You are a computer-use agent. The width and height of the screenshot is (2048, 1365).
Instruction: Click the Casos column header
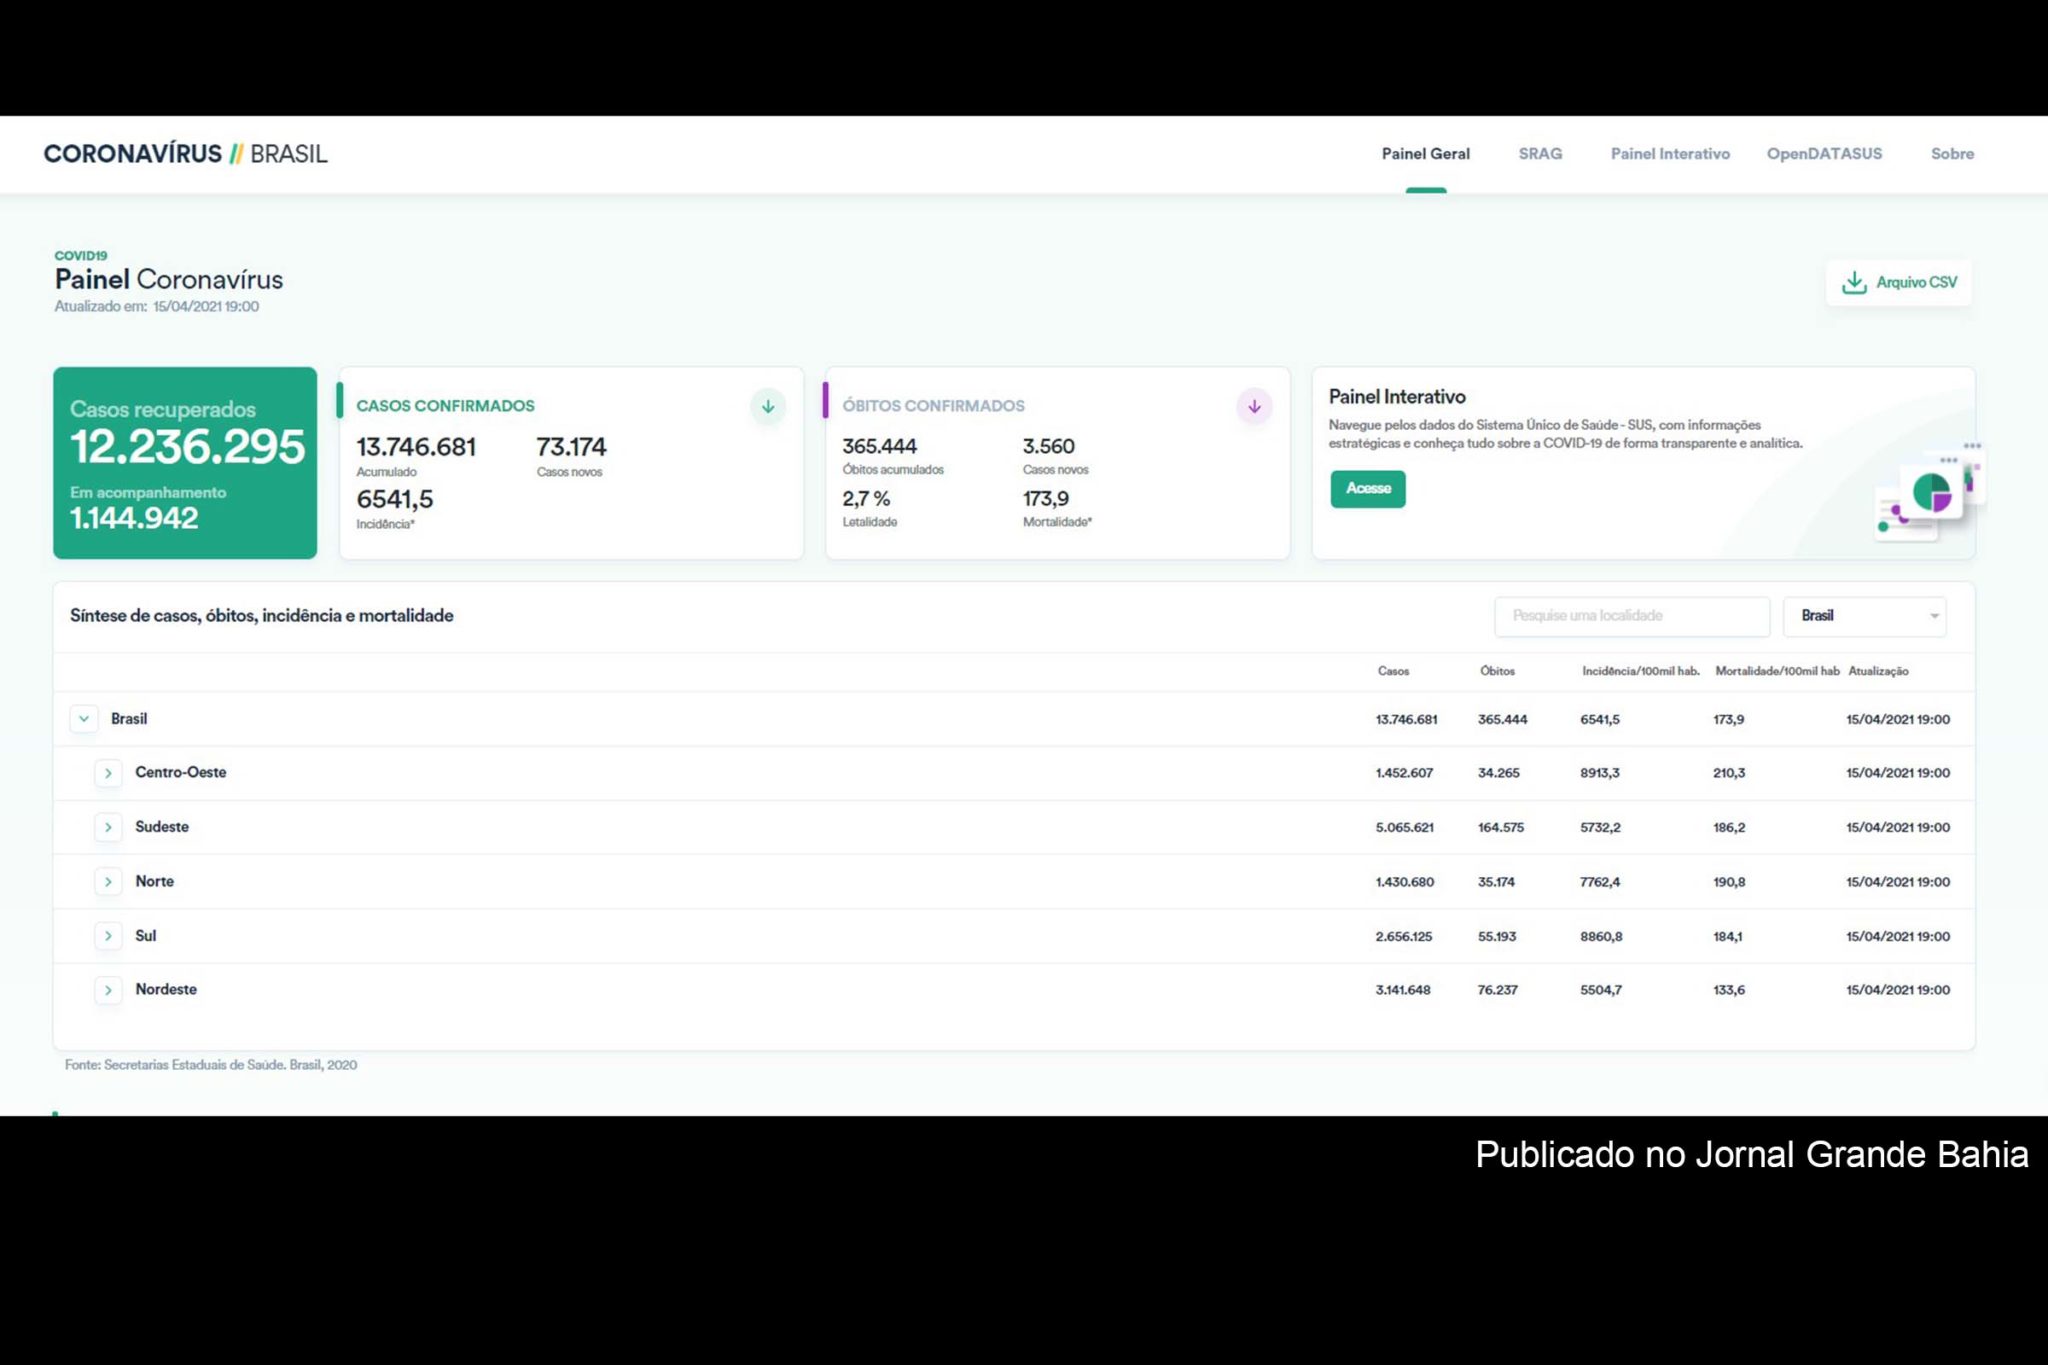point(1393,671)
